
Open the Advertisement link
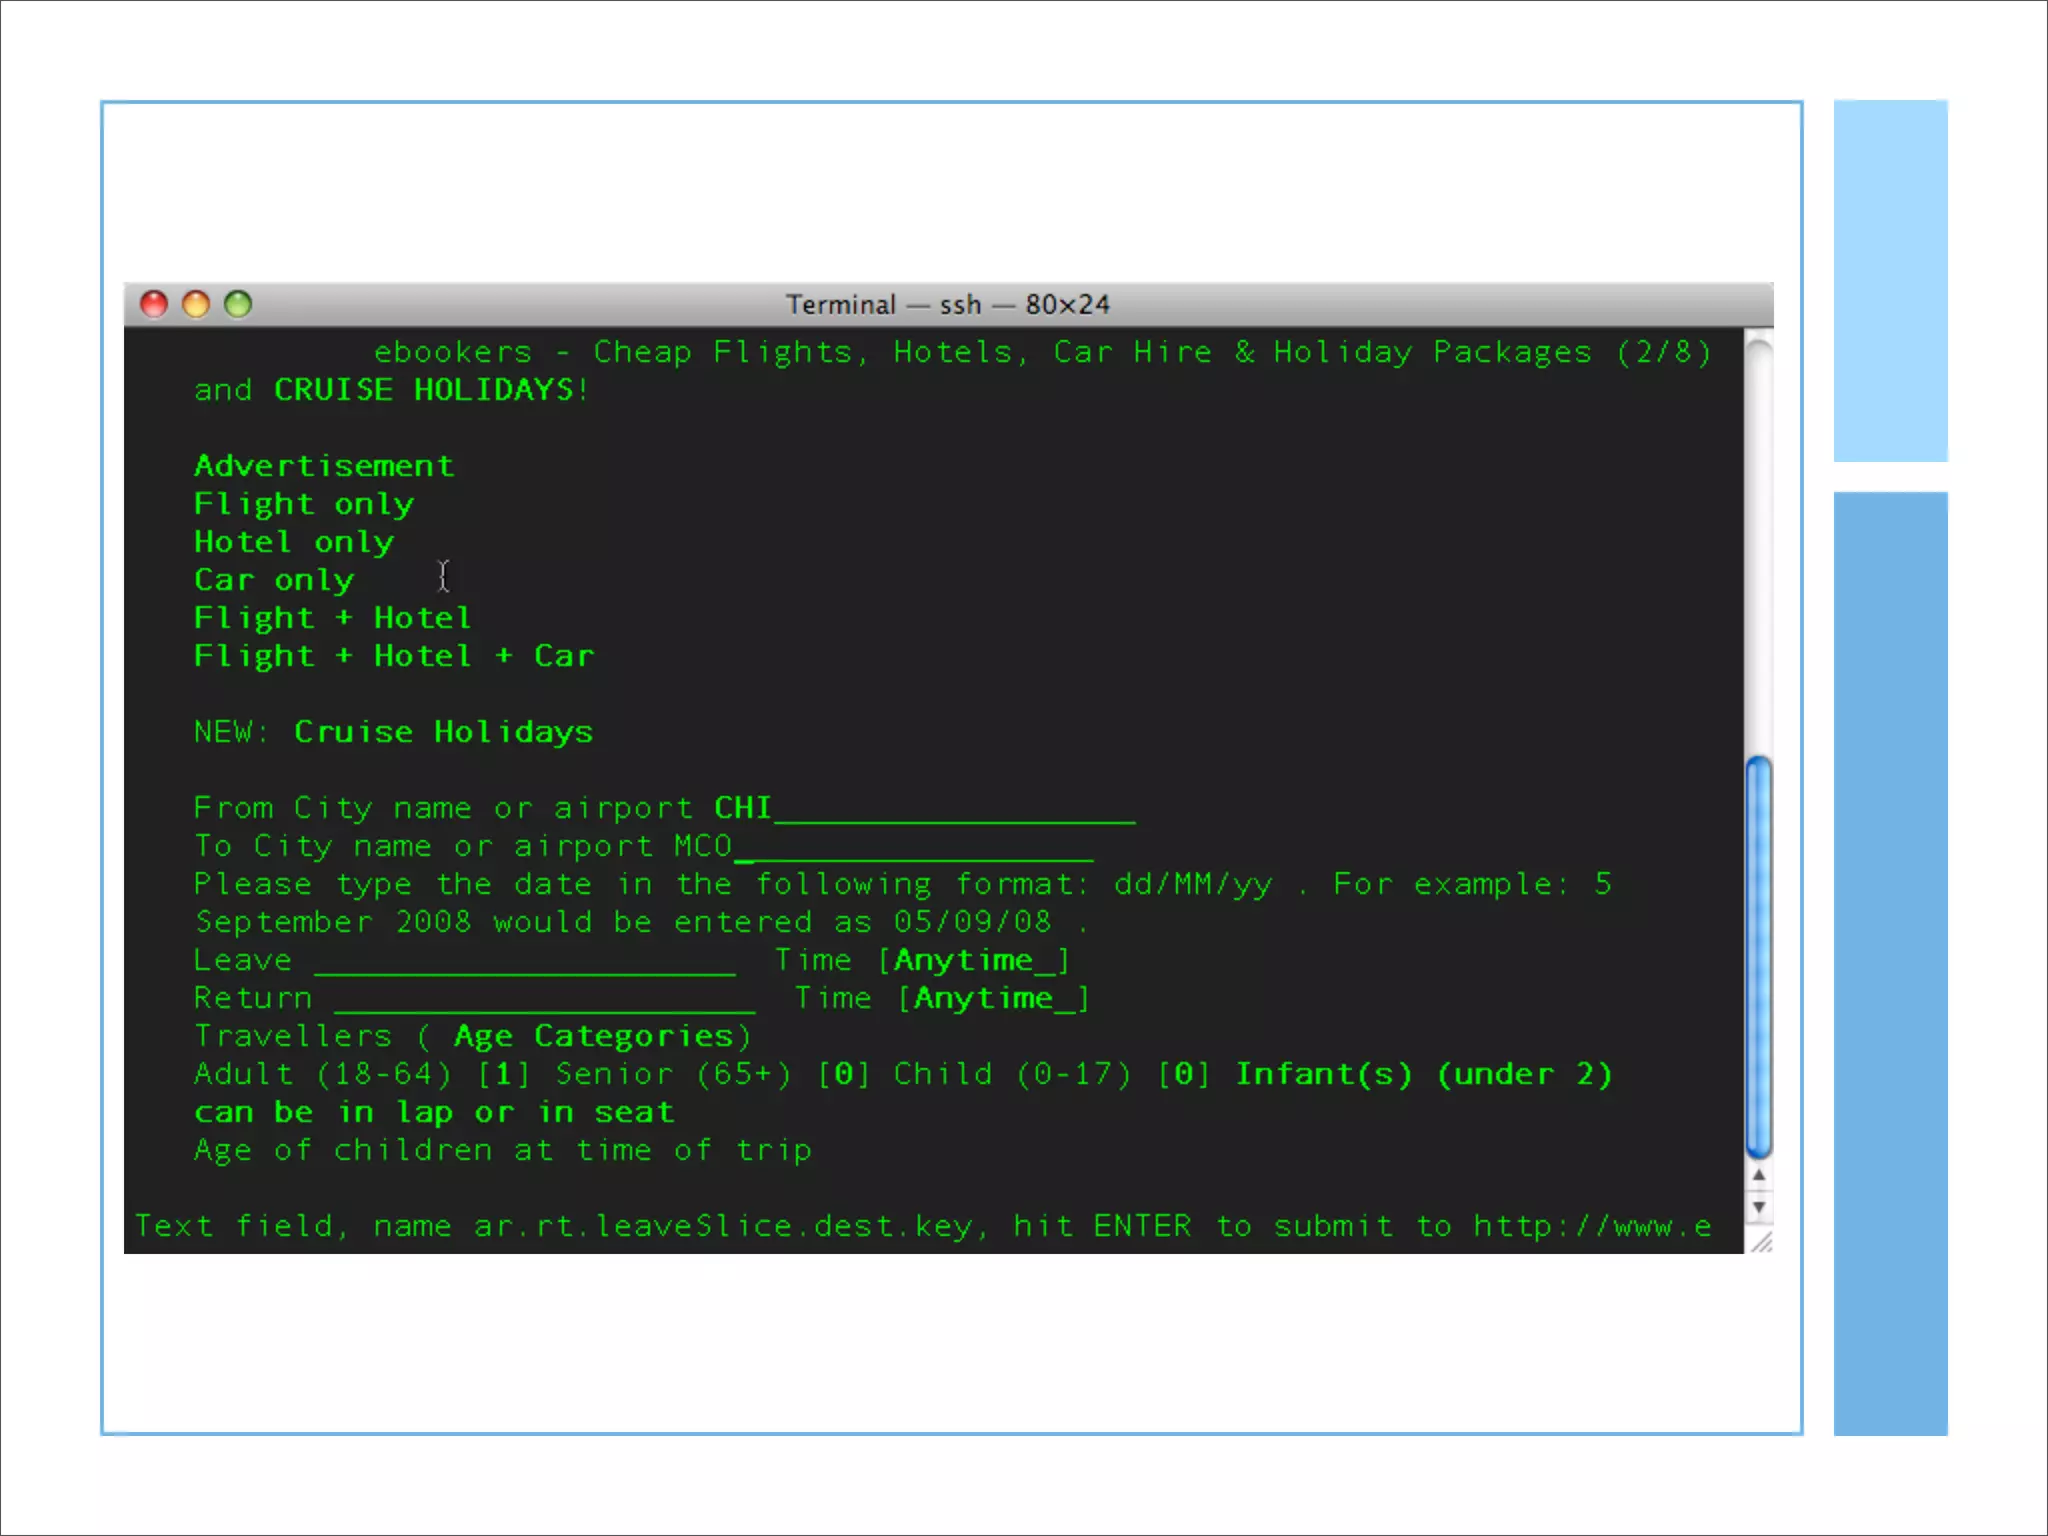click(x=324, y=466)
